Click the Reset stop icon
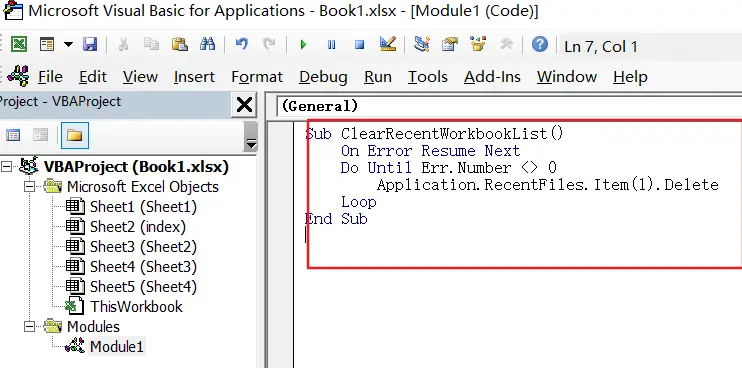The height and width of the screenshot is (368, 742). pos(360,45)
